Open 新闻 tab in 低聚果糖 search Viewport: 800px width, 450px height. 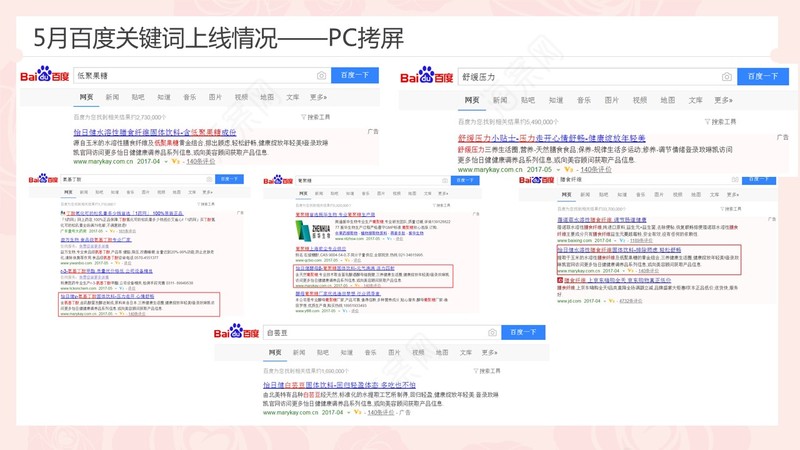pos(112,97)
